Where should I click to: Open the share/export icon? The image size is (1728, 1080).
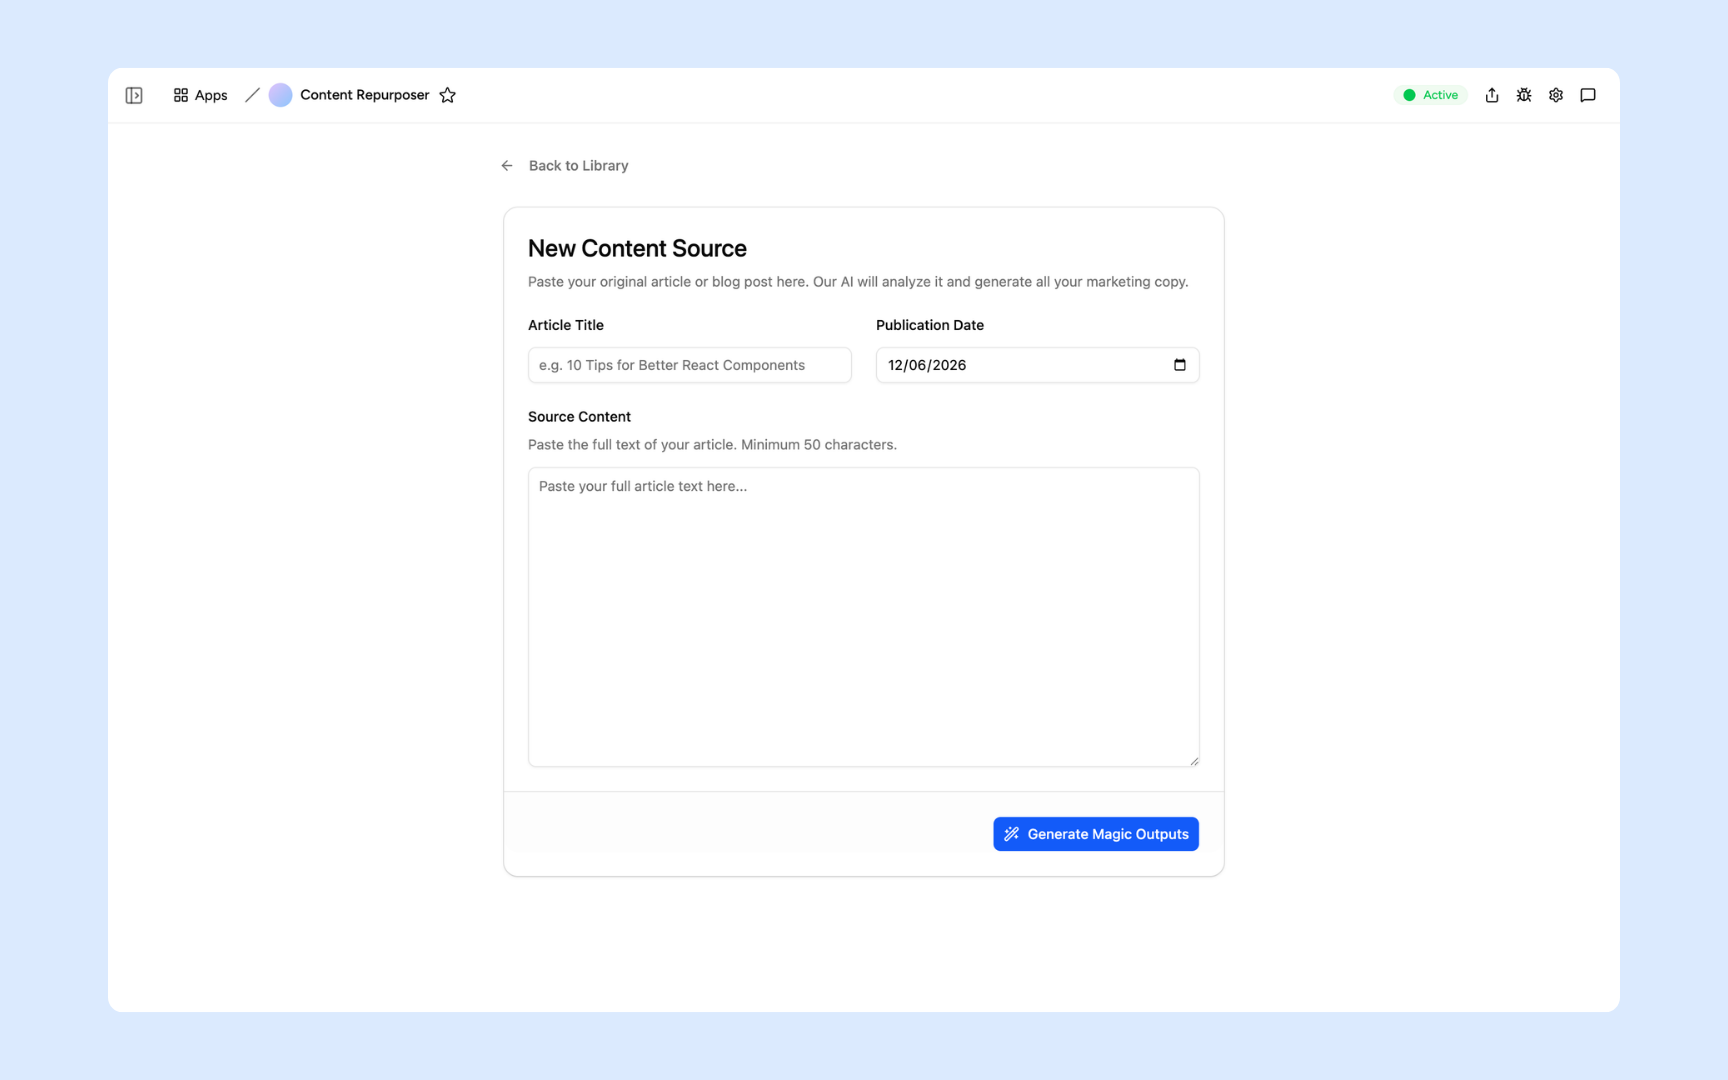click(x=1492, y=95)
